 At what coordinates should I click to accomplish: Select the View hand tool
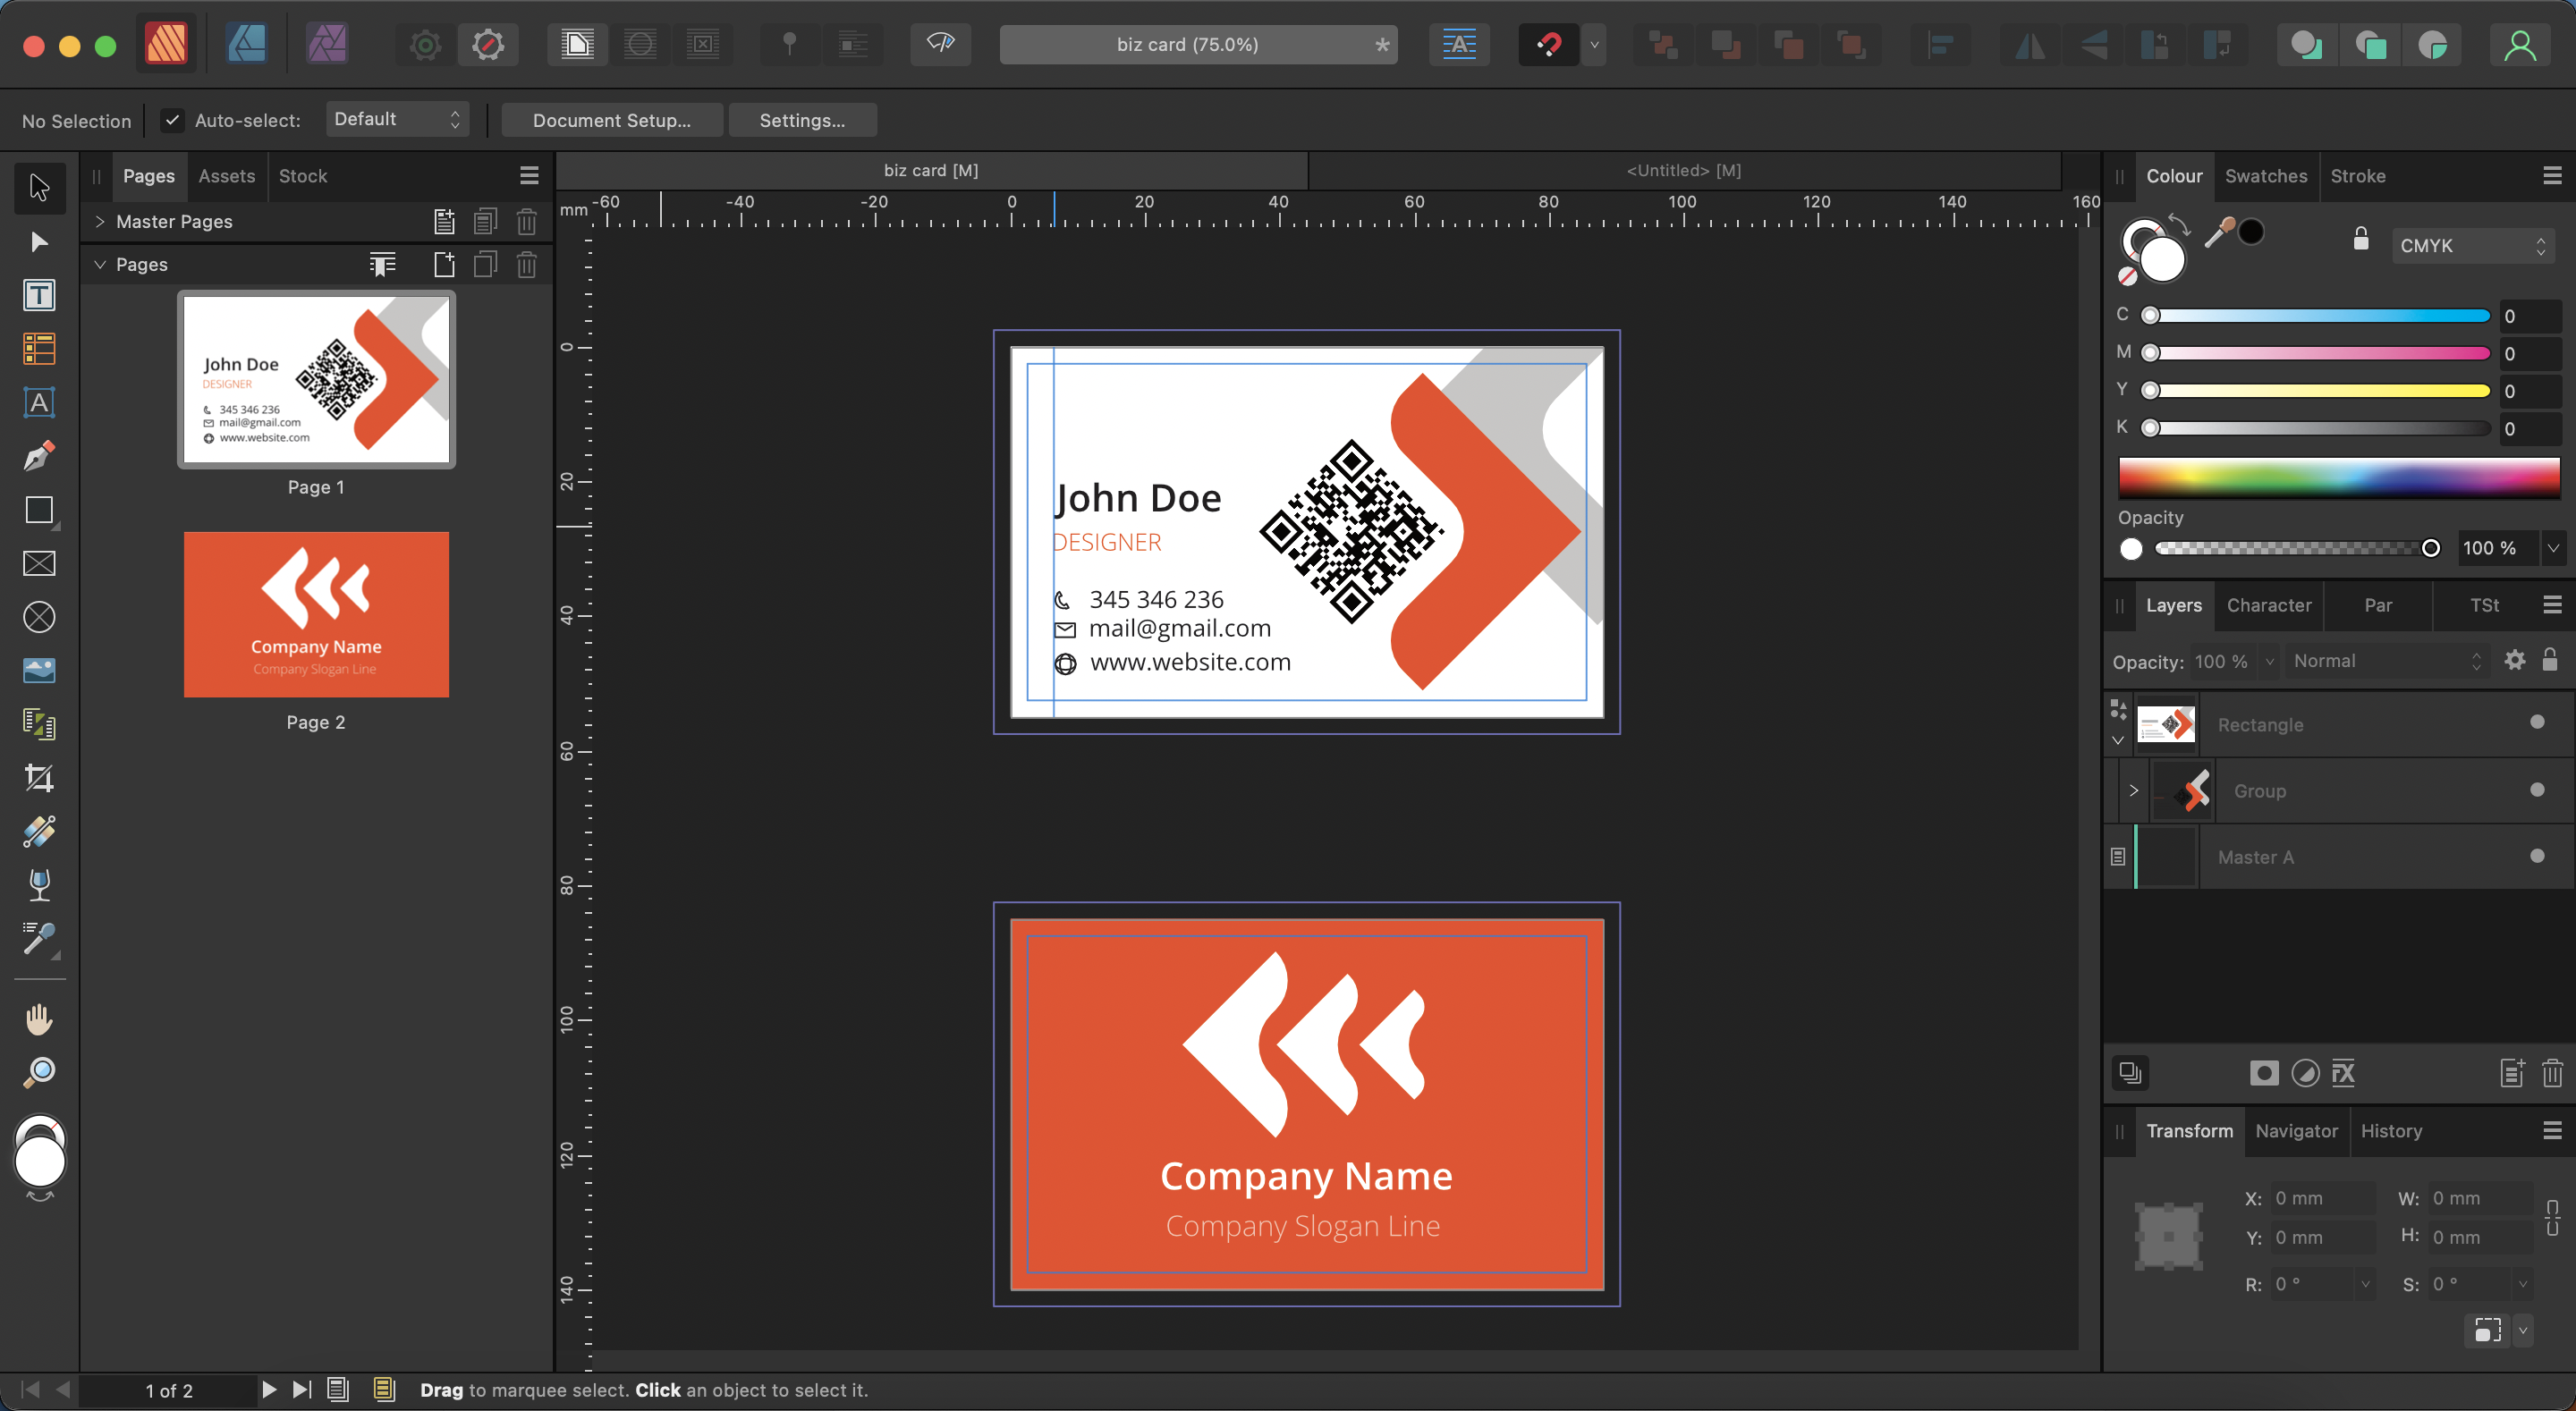tap(39, 1020)
